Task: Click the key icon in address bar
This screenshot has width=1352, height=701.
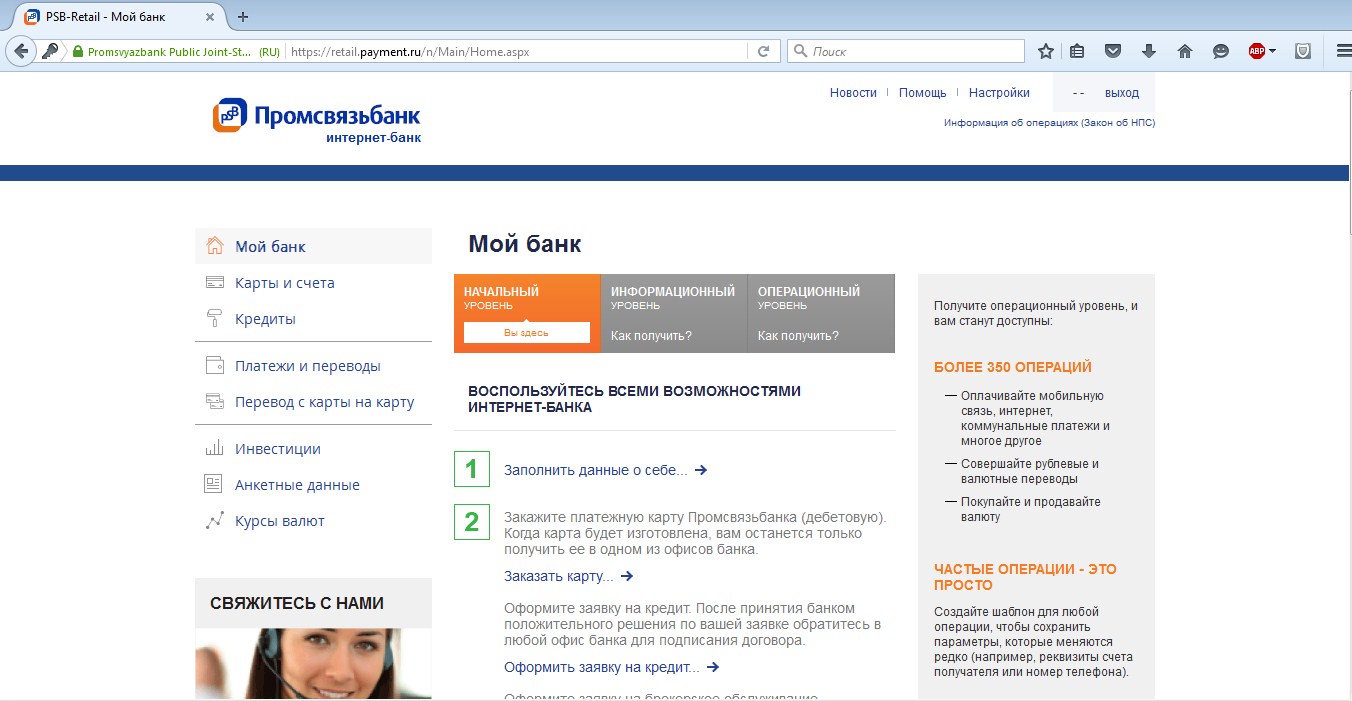Action: [x=50, y=51]
